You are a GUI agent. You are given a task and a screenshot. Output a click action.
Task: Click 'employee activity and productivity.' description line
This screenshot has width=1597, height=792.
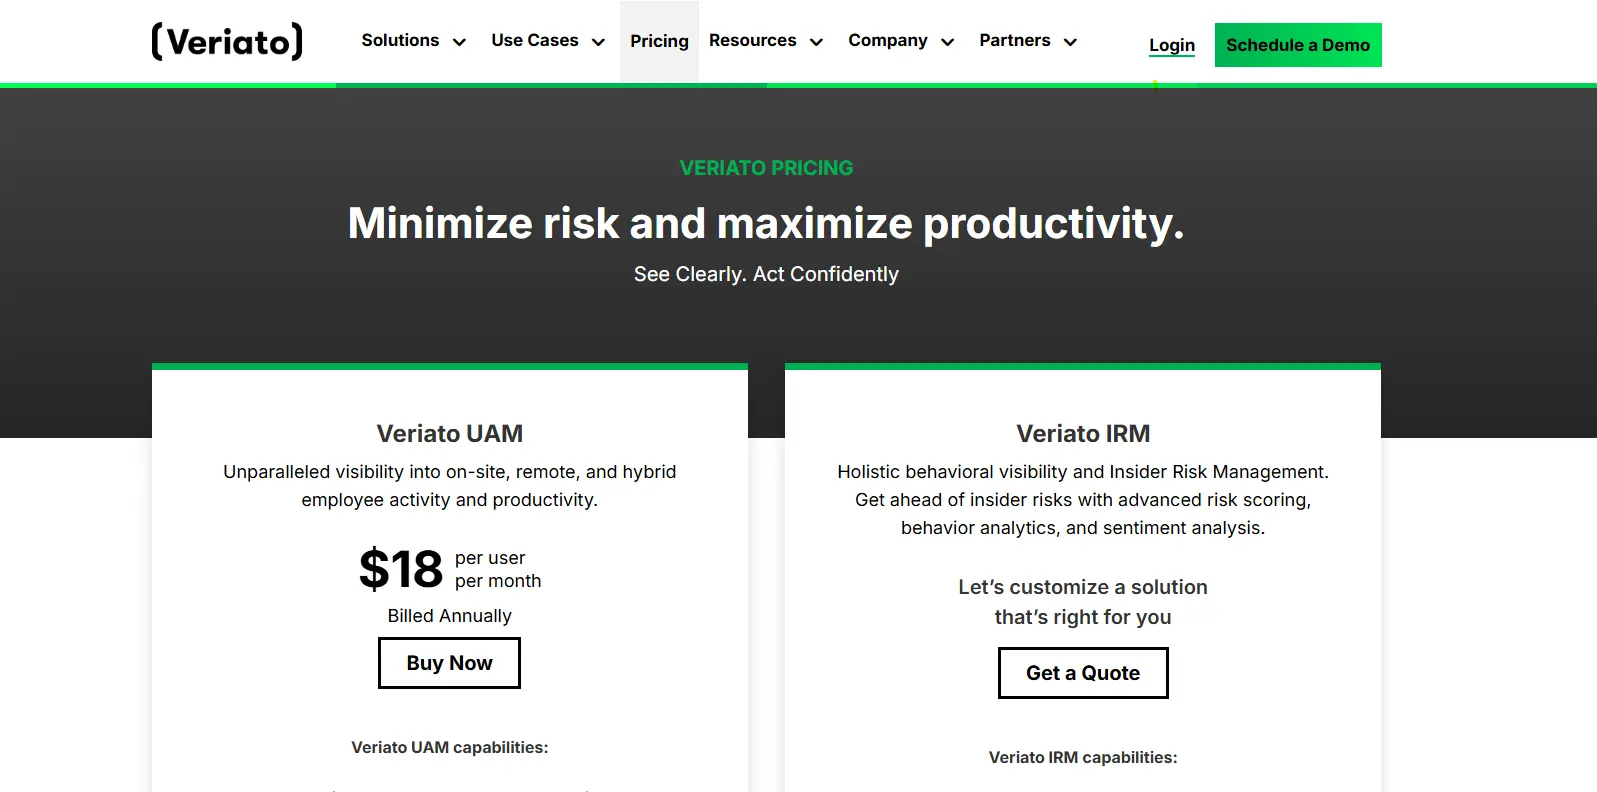click(450, 500)
